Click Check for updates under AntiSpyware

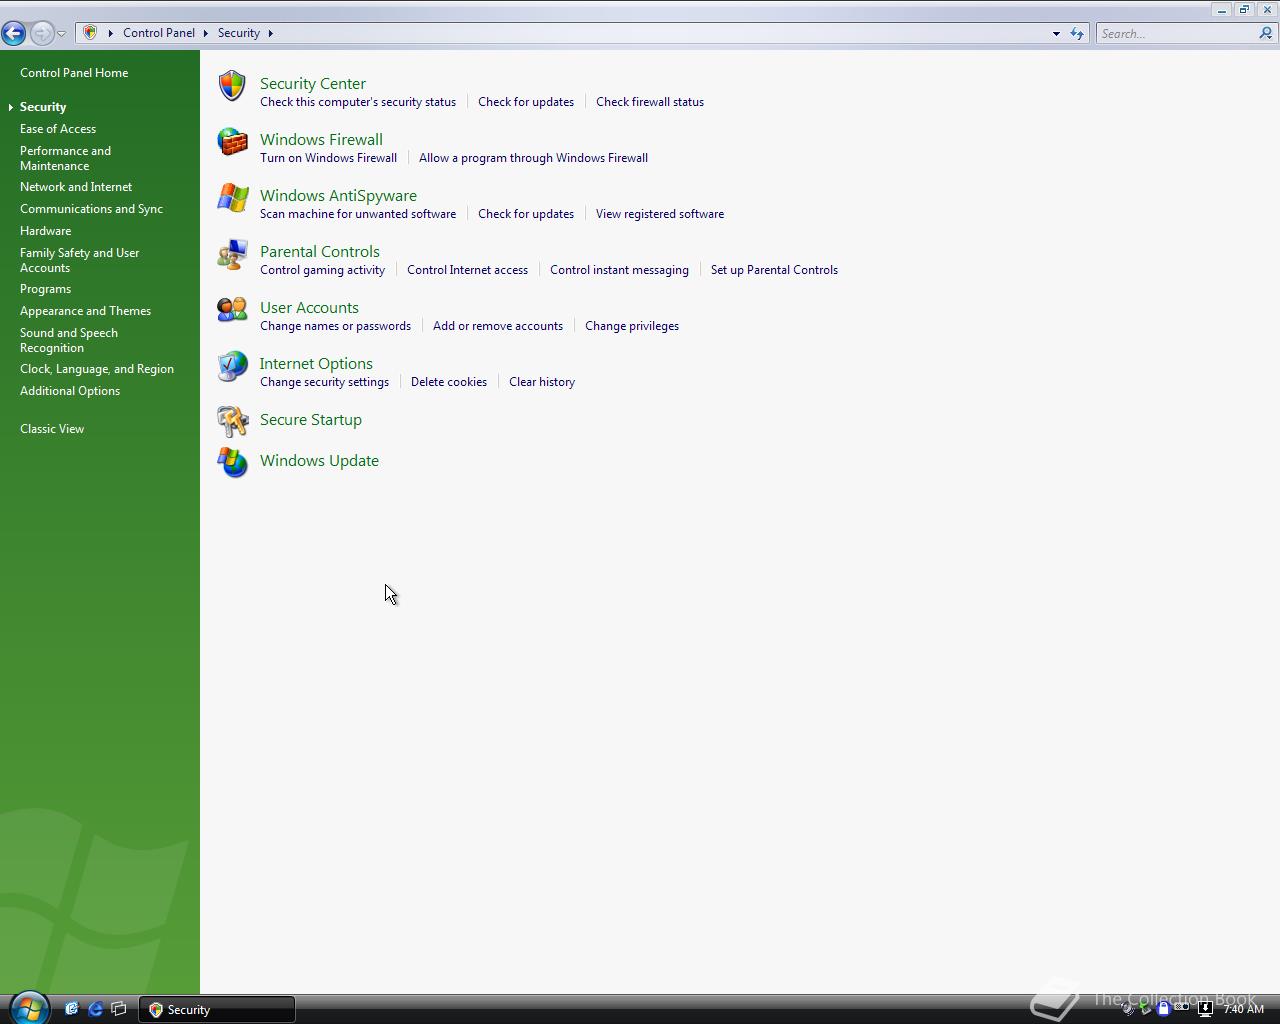526,214
